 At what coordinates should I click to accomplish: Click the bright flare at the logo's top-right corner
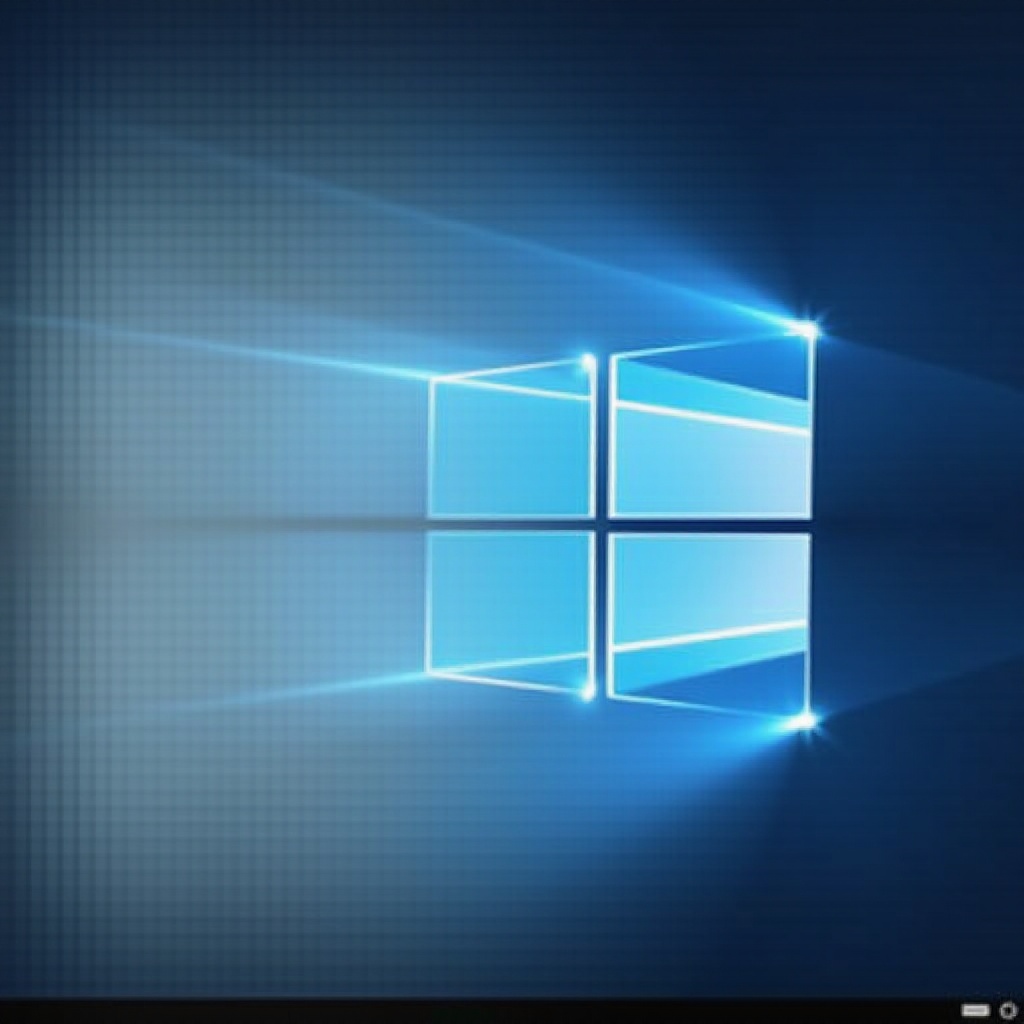(x=805, y=329)
